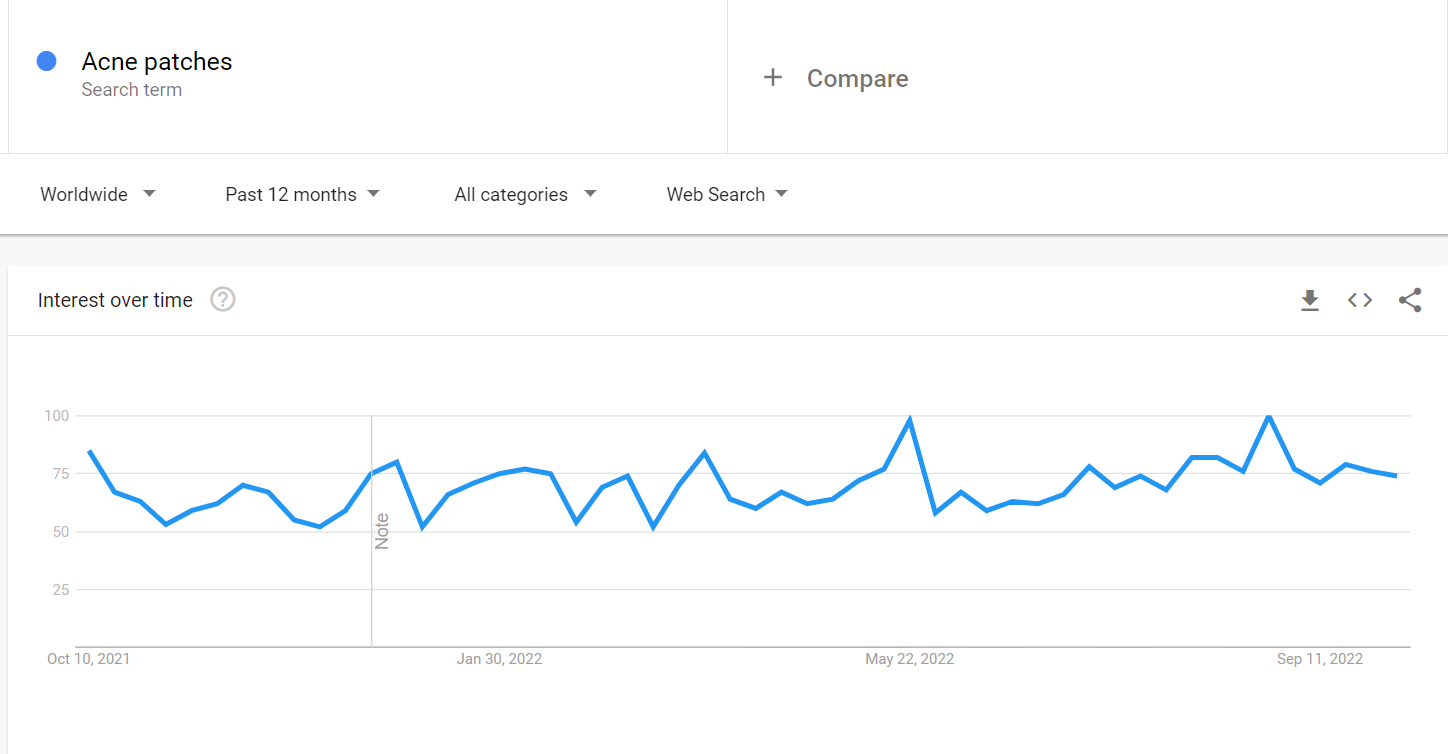Change the Web Search type dropdown

tap(727, 194)
